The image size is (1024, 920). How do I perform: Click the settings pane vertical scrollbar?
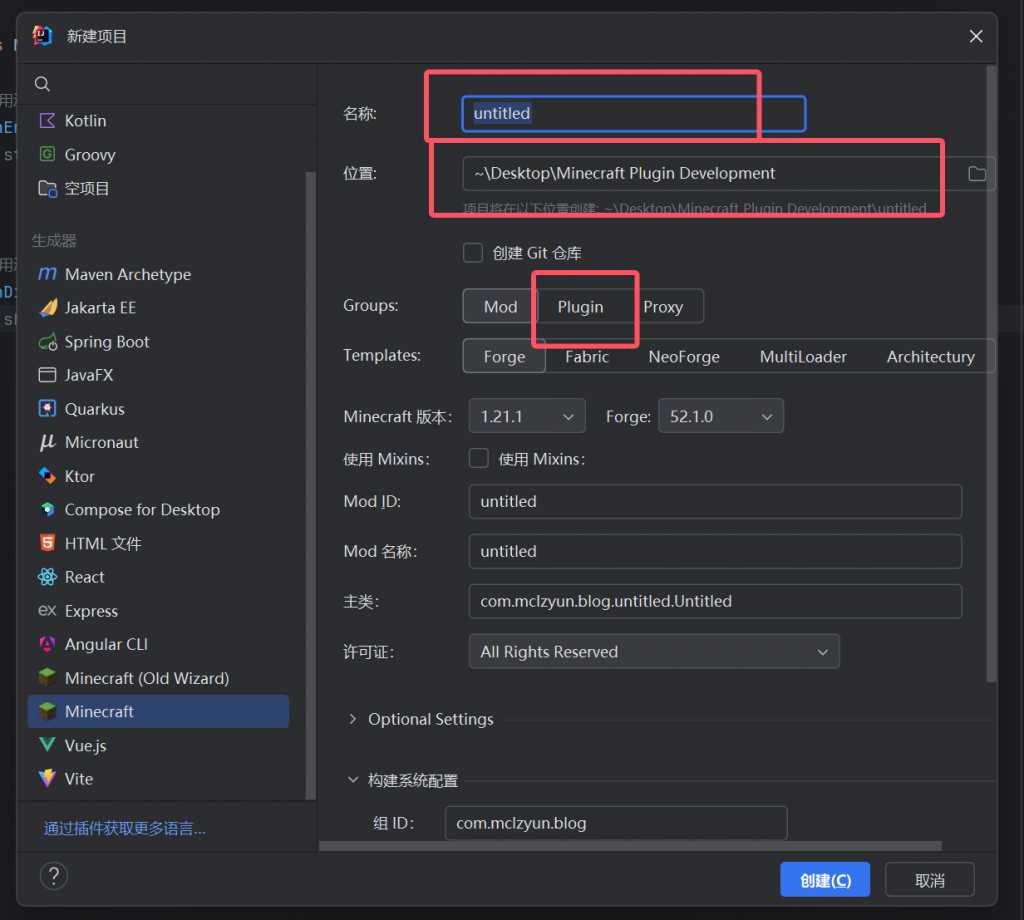coord(991,373)
